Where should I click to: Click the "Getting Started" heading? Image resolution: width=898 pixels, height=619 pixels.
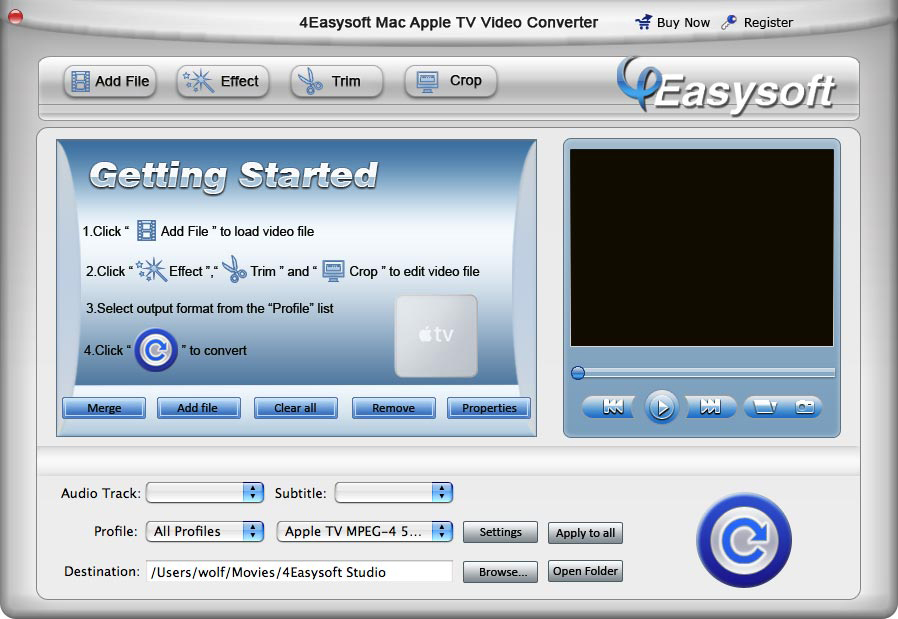234,175
